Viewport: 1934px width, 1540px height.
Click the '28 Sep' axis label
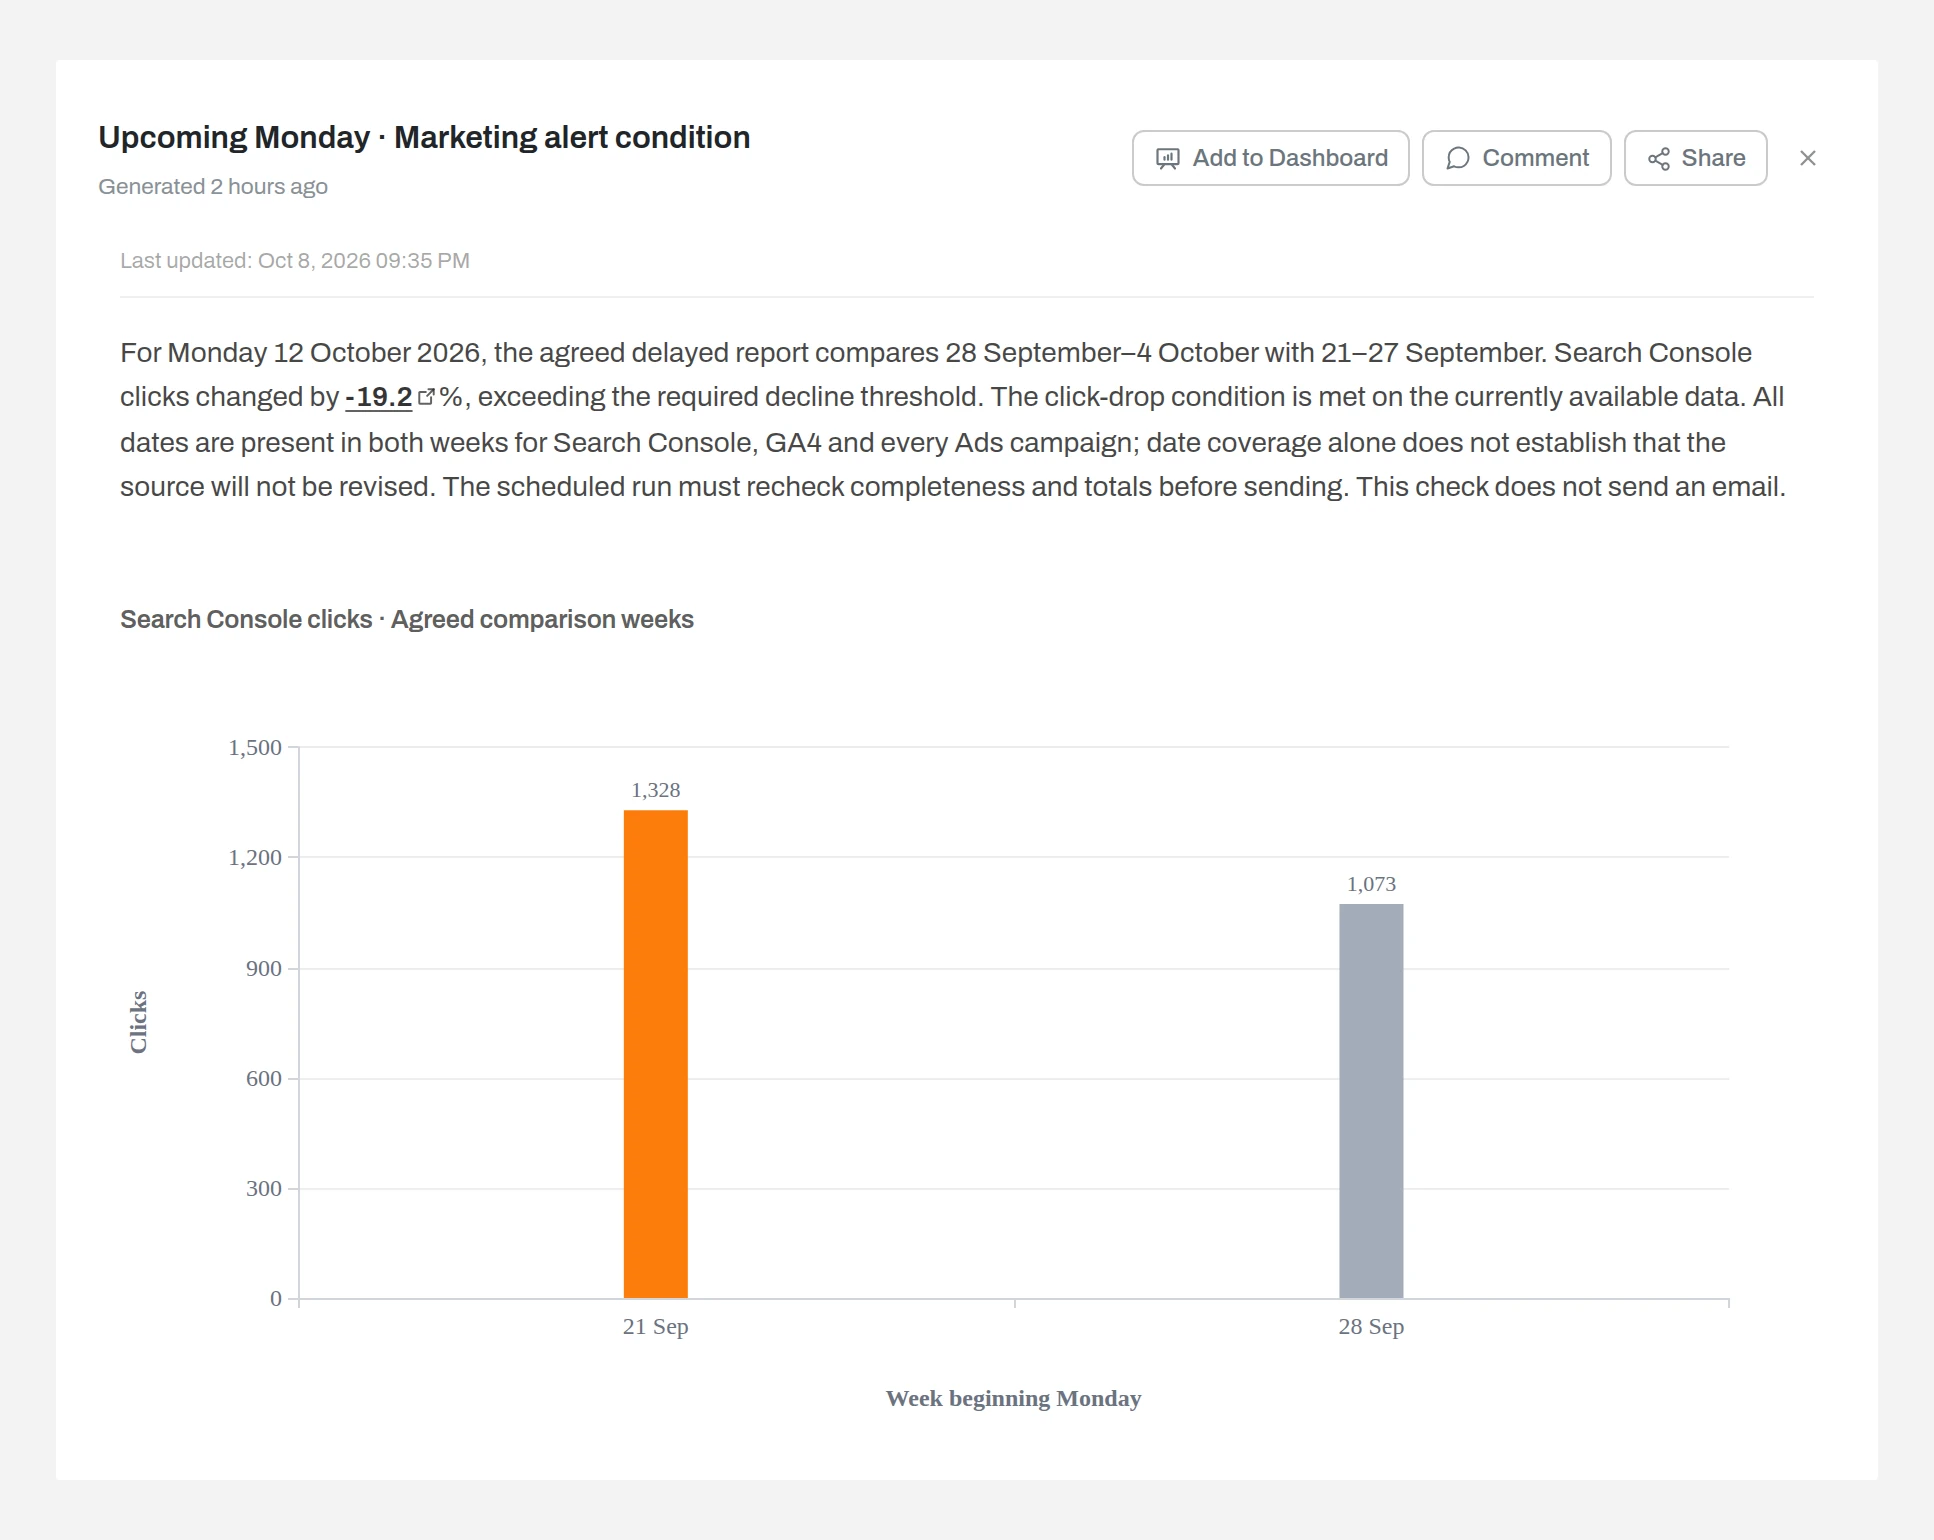point(1371,1327)
